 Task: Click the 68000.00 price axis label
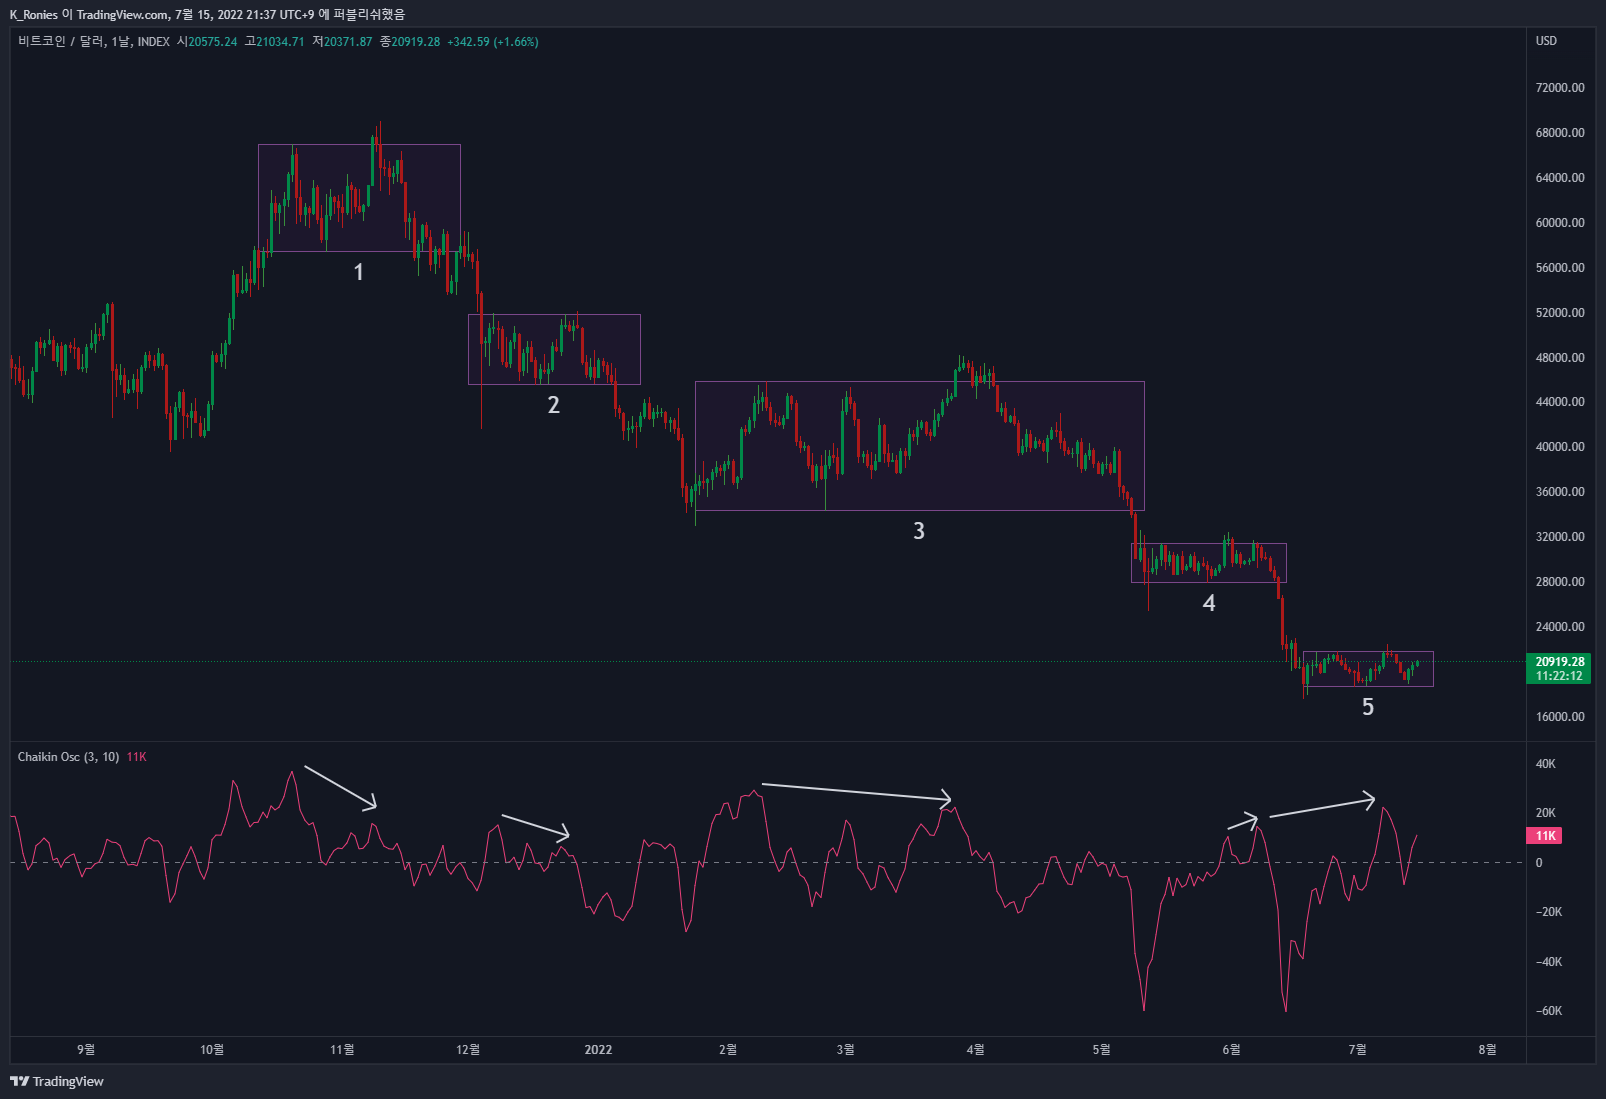pyautogui.click(x=1560, y=133)
